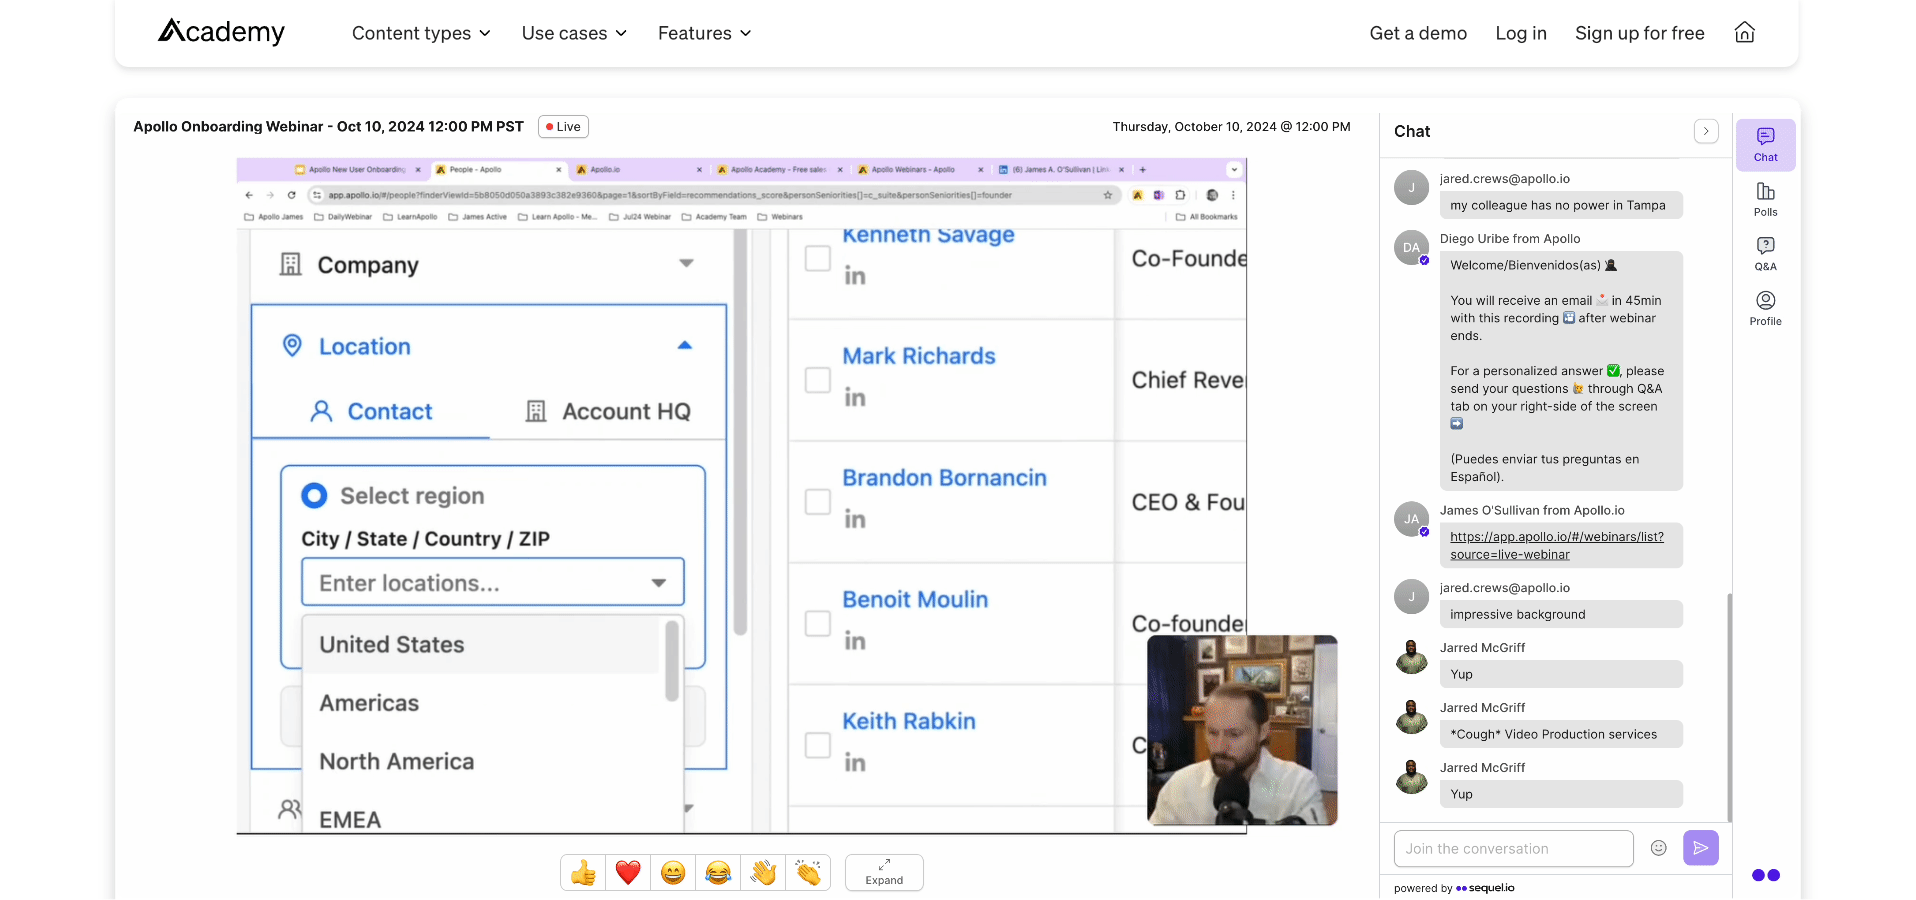This screenshot has width=1916, height=900.
Task: Select the Benoit Moulin row checkbox
Action: click(x=818, y=624)
